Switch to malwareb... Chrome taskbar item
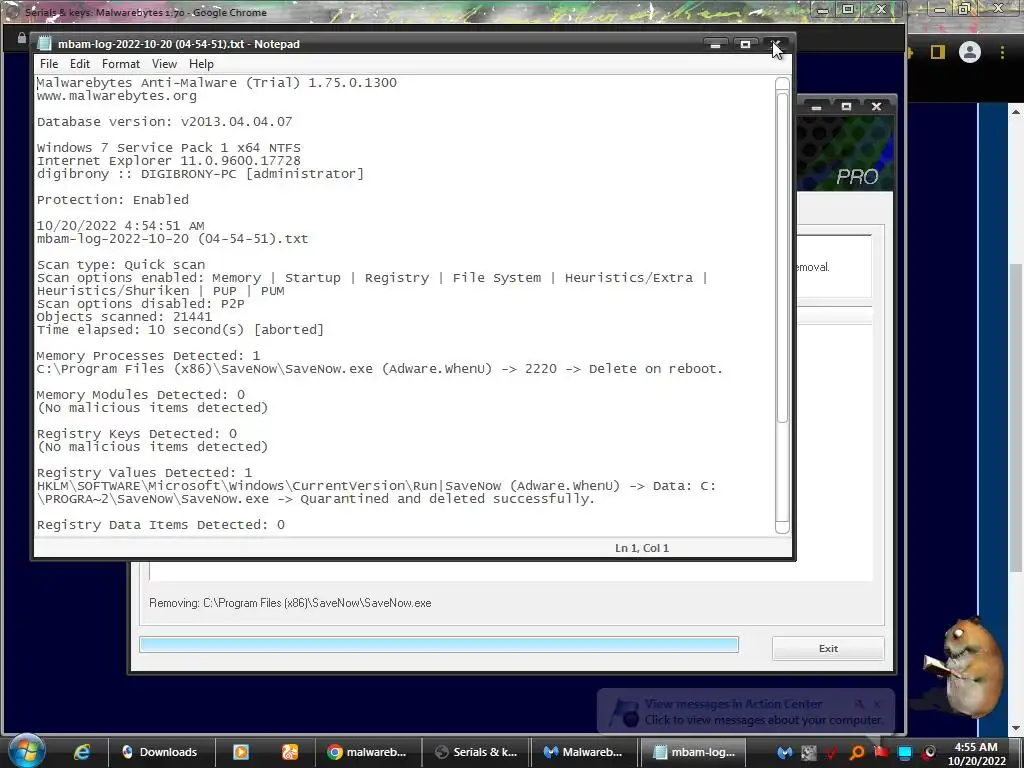 point(367,752)
